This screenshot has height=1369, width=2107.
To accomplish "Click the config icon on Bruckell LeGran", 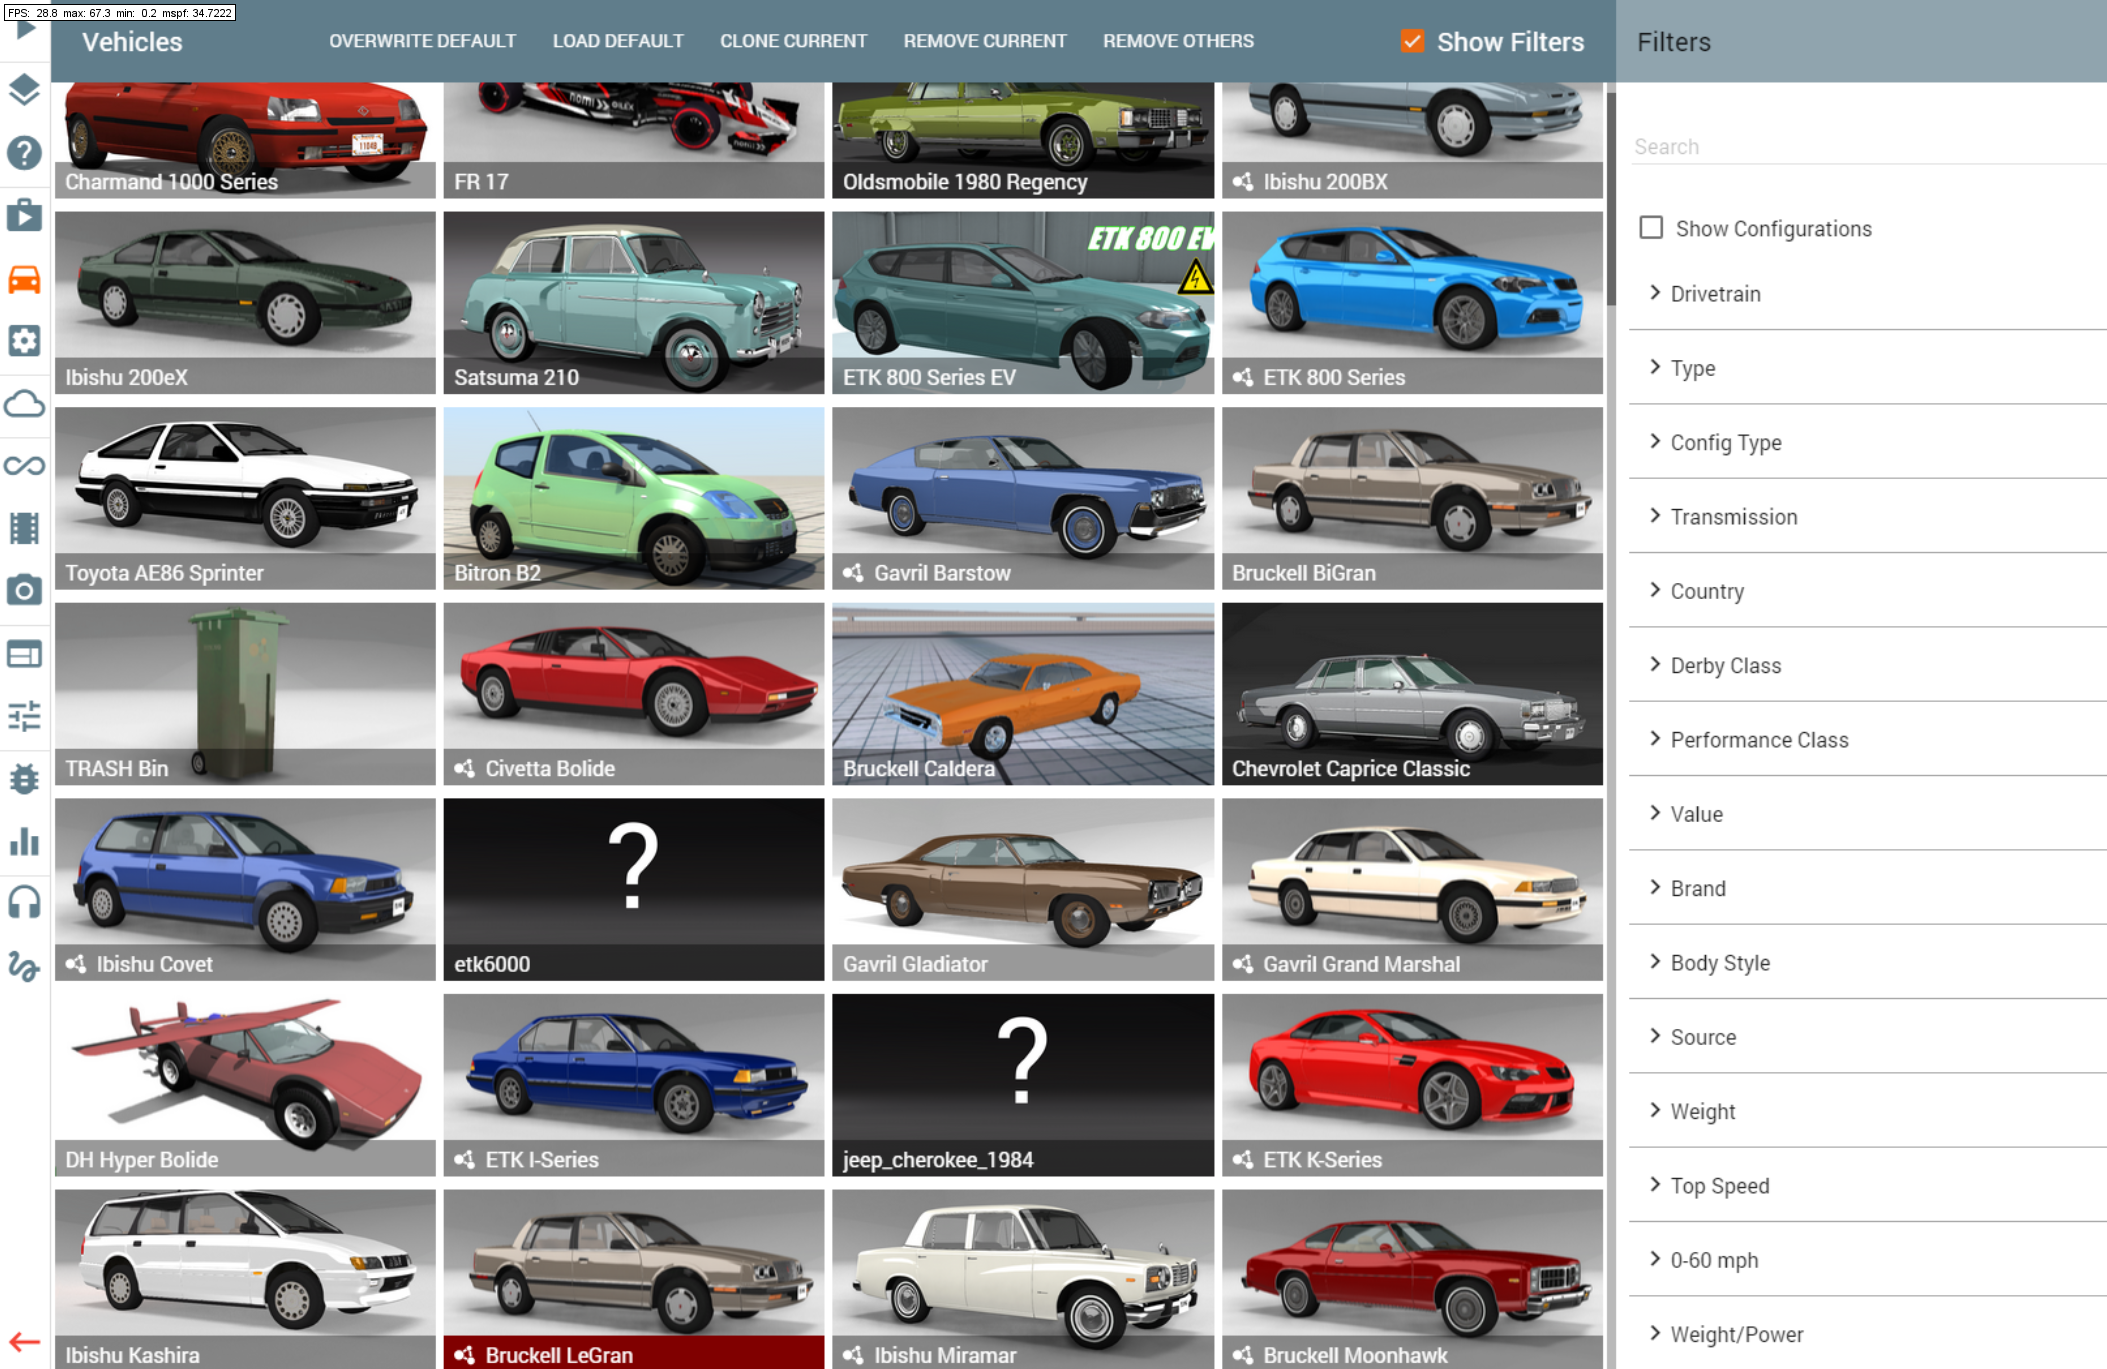I will coord(464,1355).
